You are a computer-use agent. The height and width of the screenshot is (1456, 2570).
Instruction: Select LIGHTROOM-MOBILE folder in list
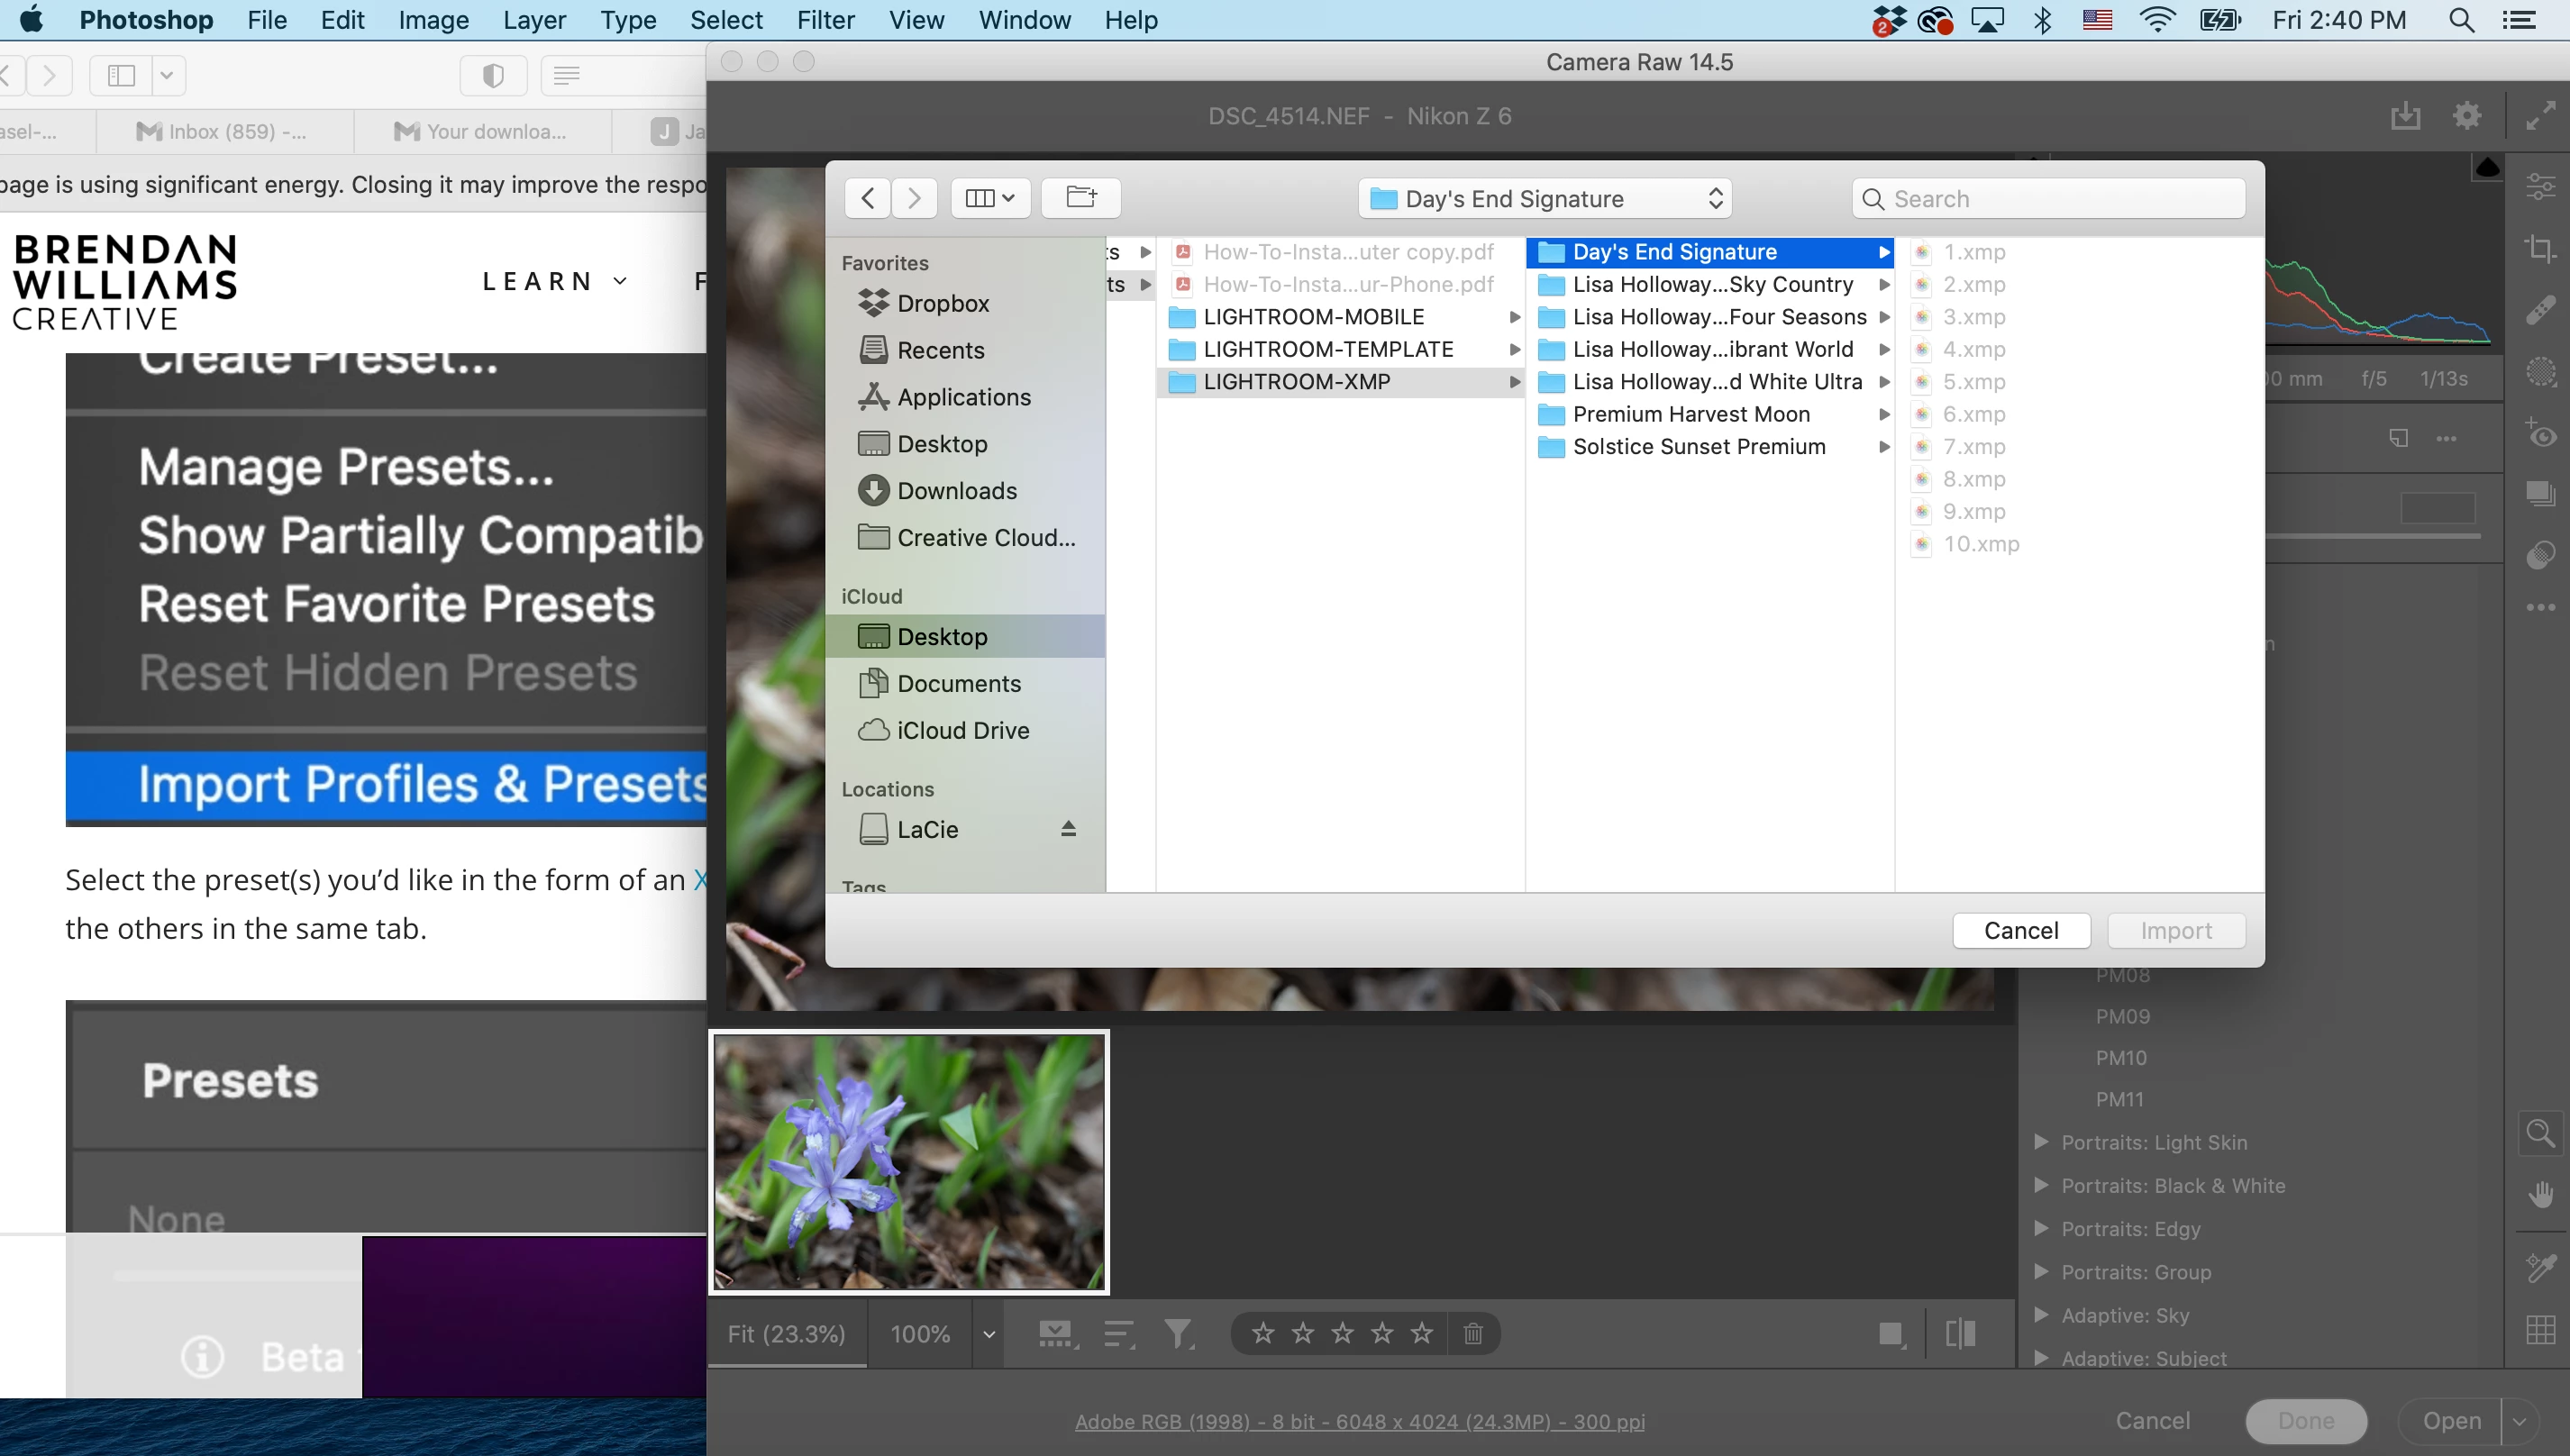pyautogui.click(x=1313, y=317)
